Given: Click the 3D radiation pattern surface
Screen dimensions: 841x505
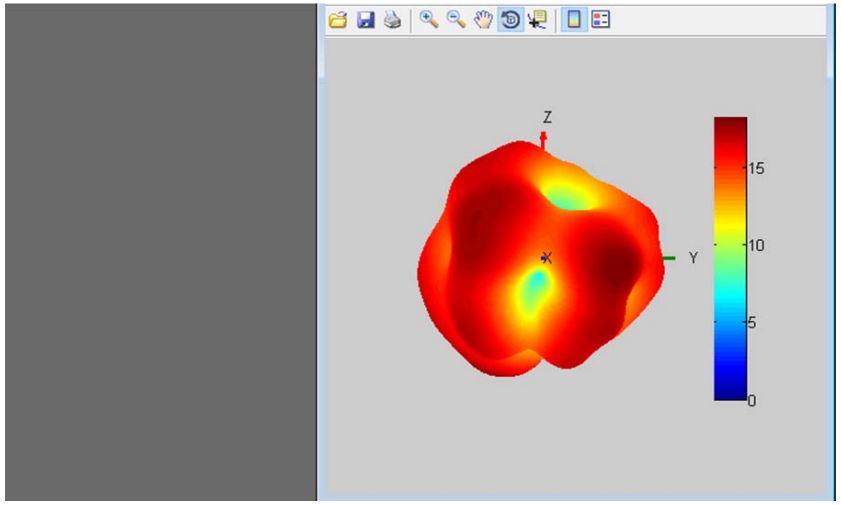Looking at the screenshot, I should (x=541, y=258).
